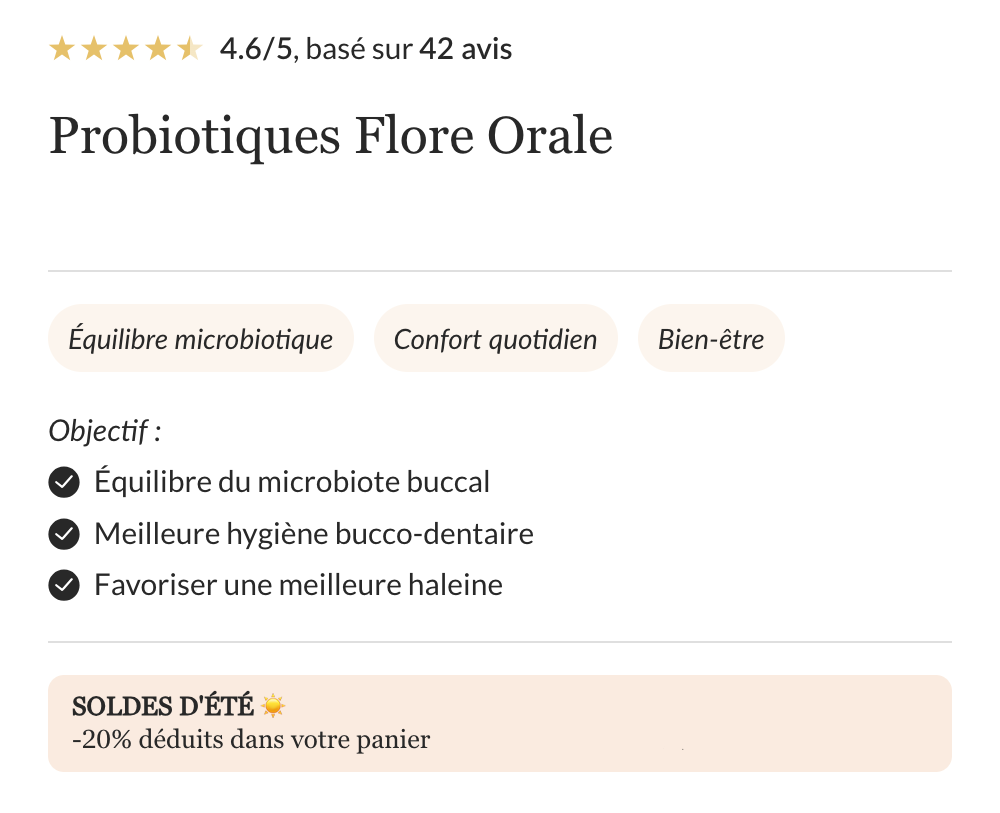Click the SOLDES D'ÉTÉ banner heading
Screen dimensions: 1000x813
coord(163,707)
